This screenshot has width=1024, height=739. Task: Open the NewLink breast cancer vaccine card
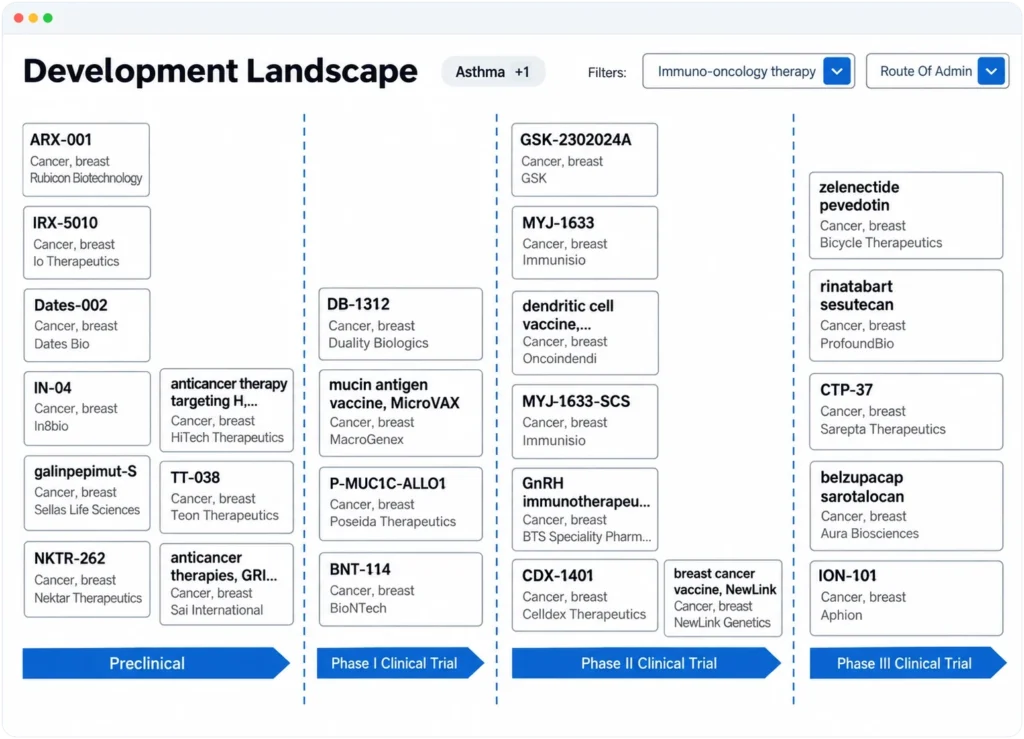click(x=723, y=597)
